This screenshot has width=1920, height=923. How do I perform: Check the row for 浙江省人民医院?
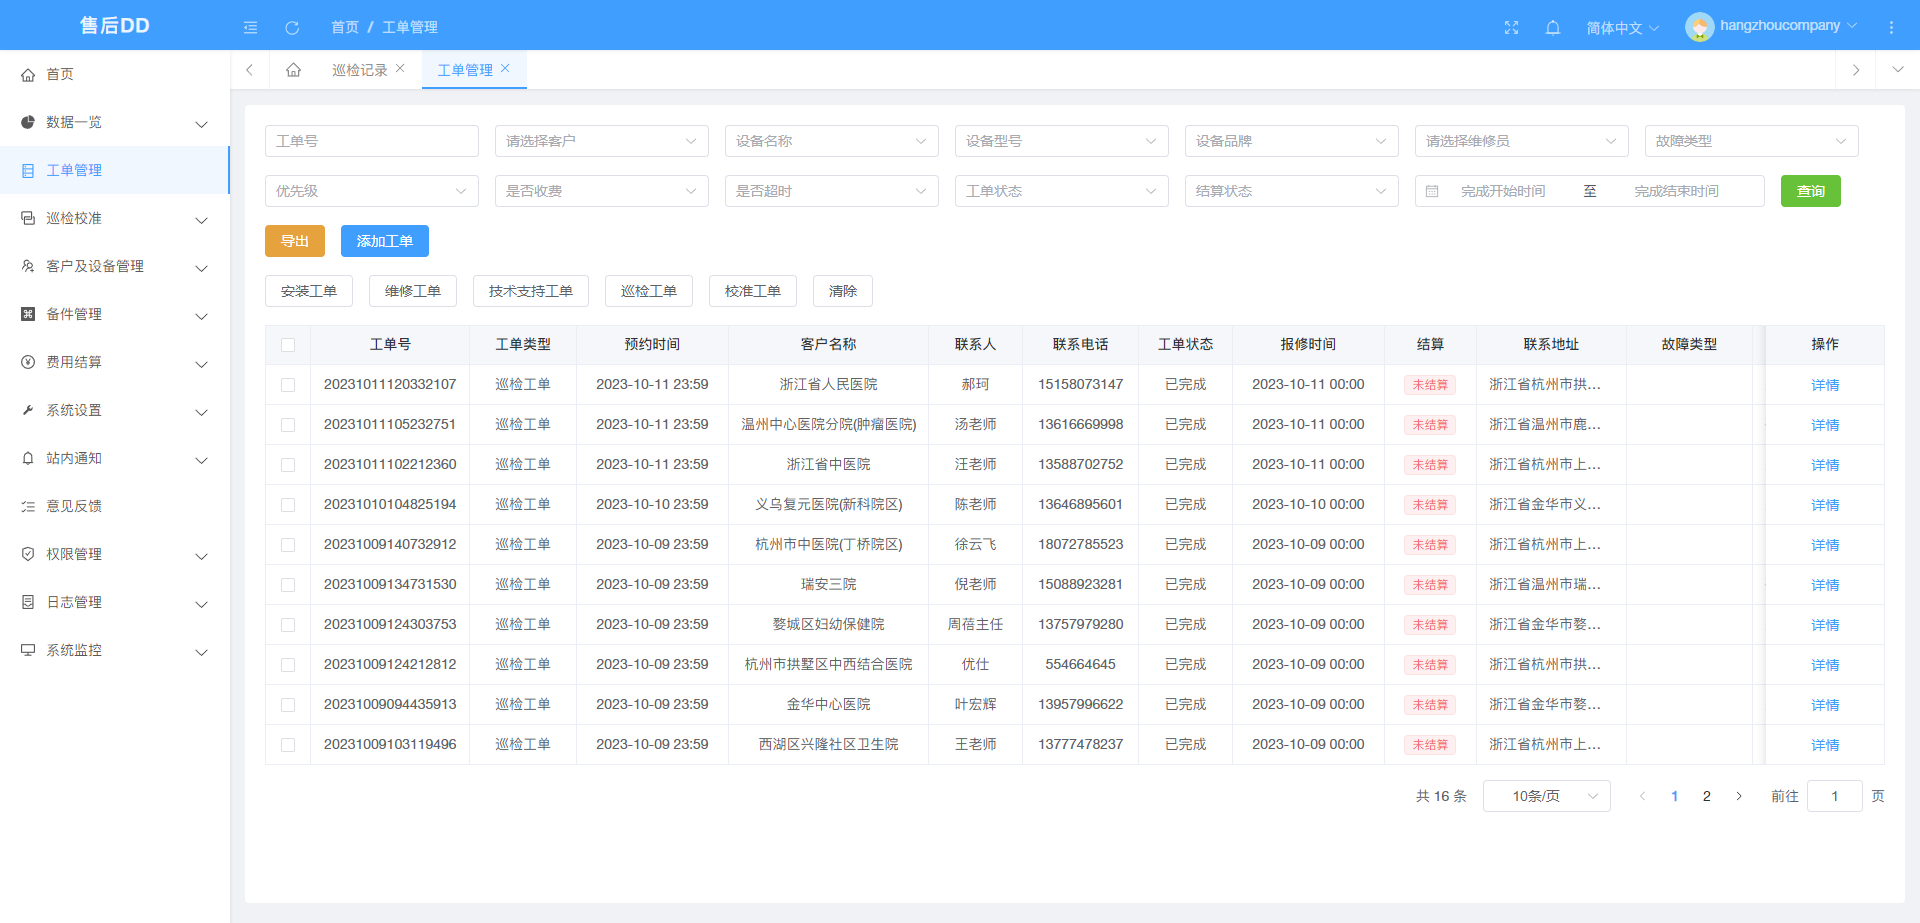288,384
